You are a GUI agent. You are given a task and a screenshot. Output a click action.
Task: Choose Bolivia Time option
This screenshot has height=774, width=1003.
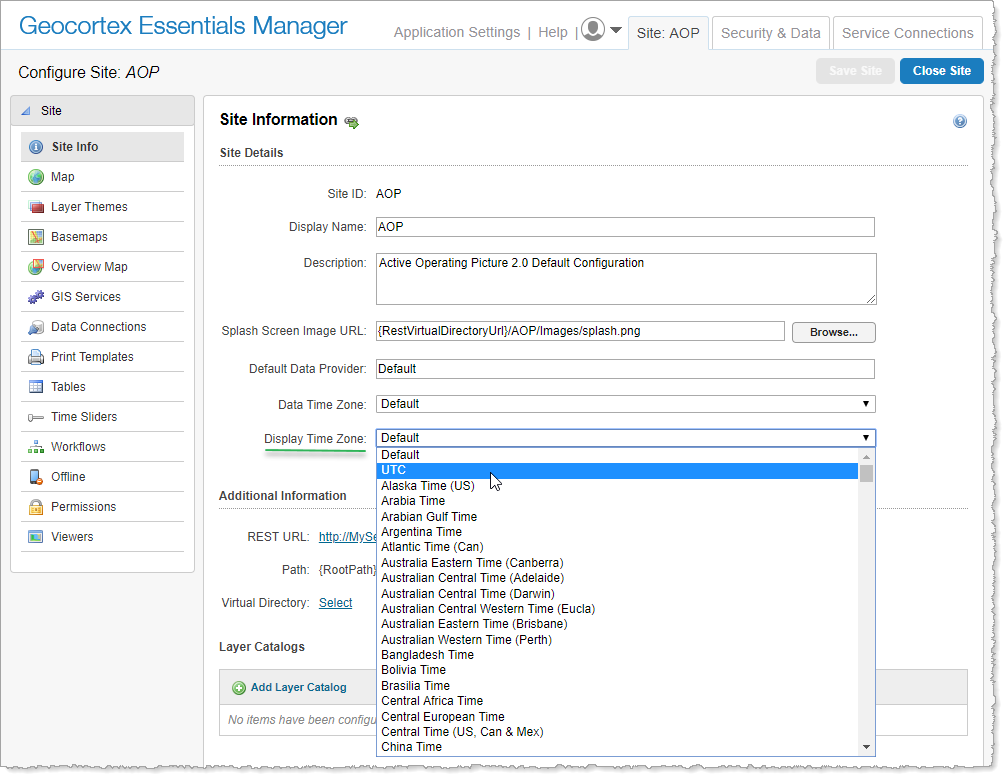[x=617, y=670]
